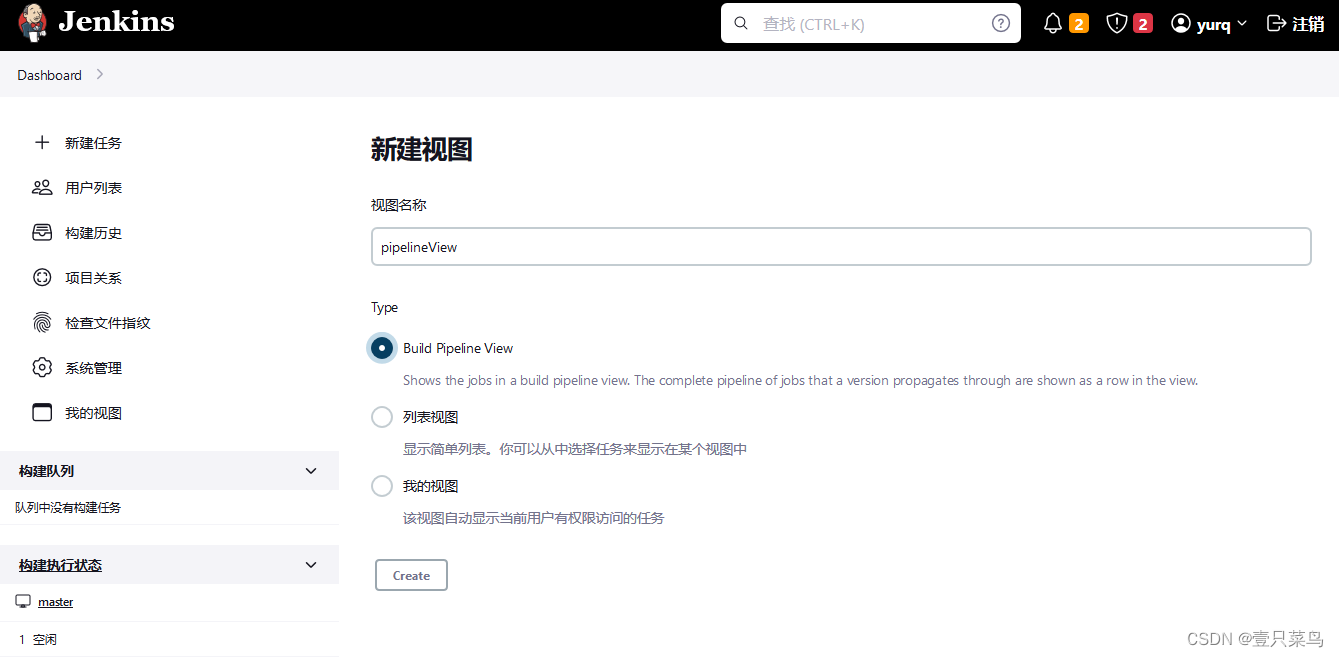This screenshot has width=1339, height=657.
Task: Open the master node link
Action: pos(55,602)
